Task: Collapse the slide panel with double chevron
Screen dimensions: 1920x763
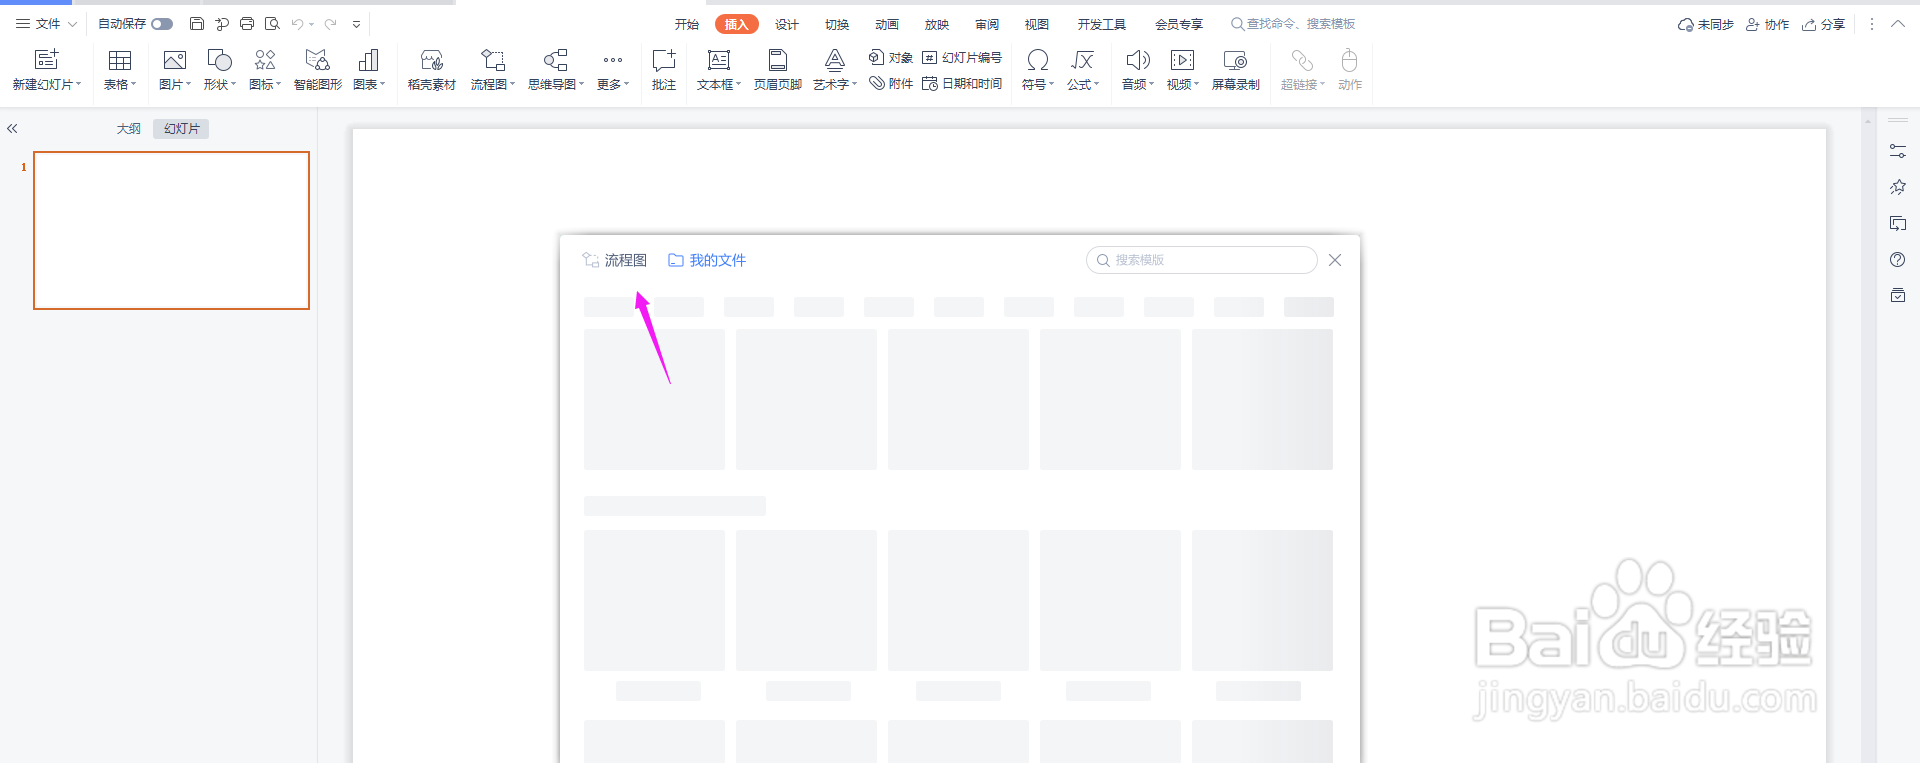Action: 13,129
